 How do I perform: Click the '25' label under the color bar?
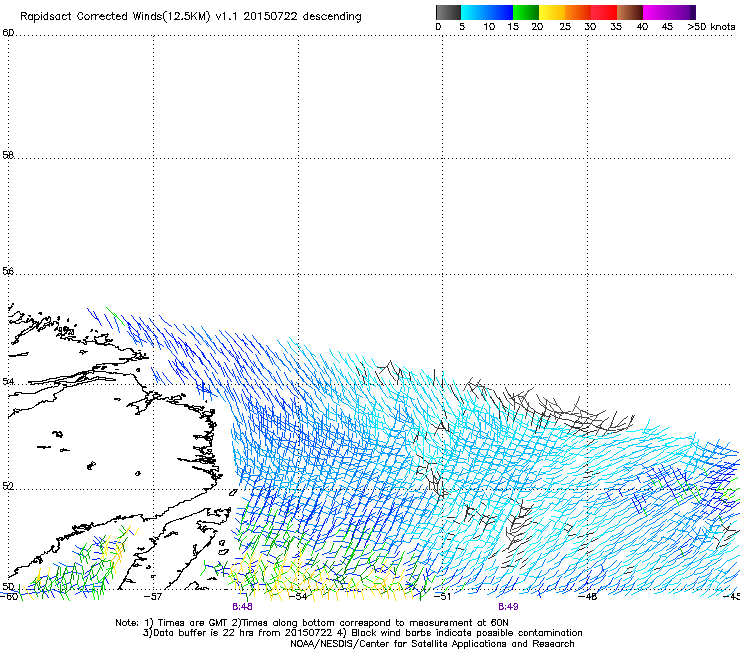(565, 27)
